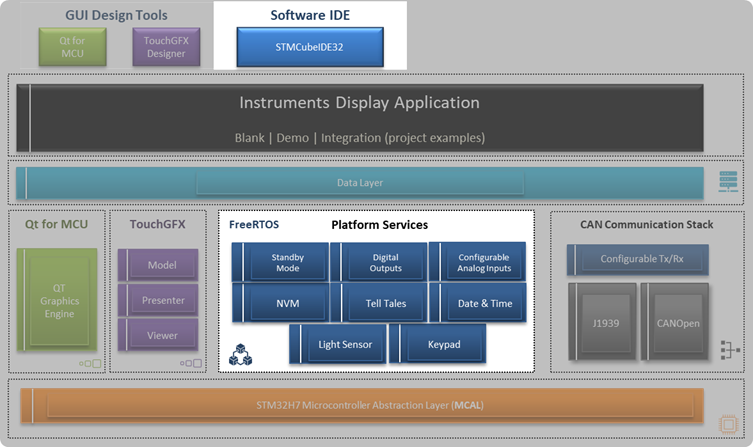The image size is (753, 447).
Task: Click the microchip icon beside MCAL
Action: (728, 424)
